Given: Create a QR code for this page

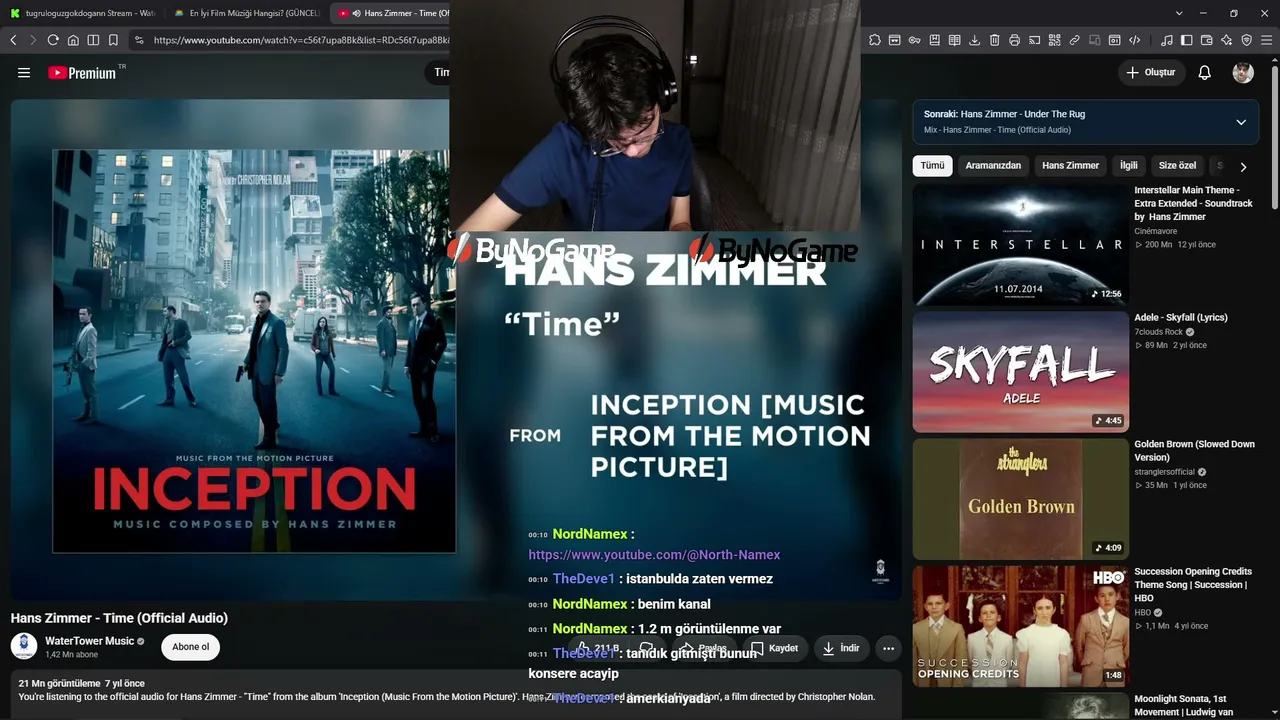Looking at the screenshot, I should pyautogui.click(x=1055, y=40).
